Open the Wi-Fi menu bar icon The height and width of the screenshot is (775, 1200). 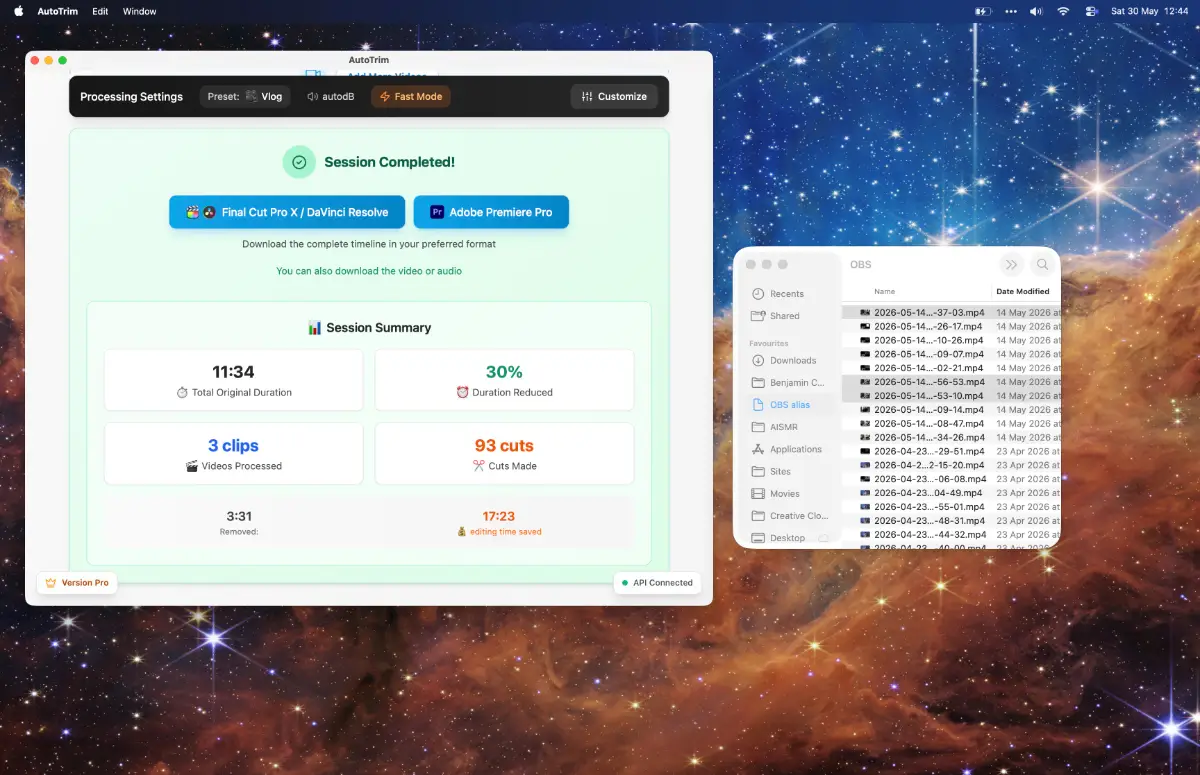pos(1063,11)
